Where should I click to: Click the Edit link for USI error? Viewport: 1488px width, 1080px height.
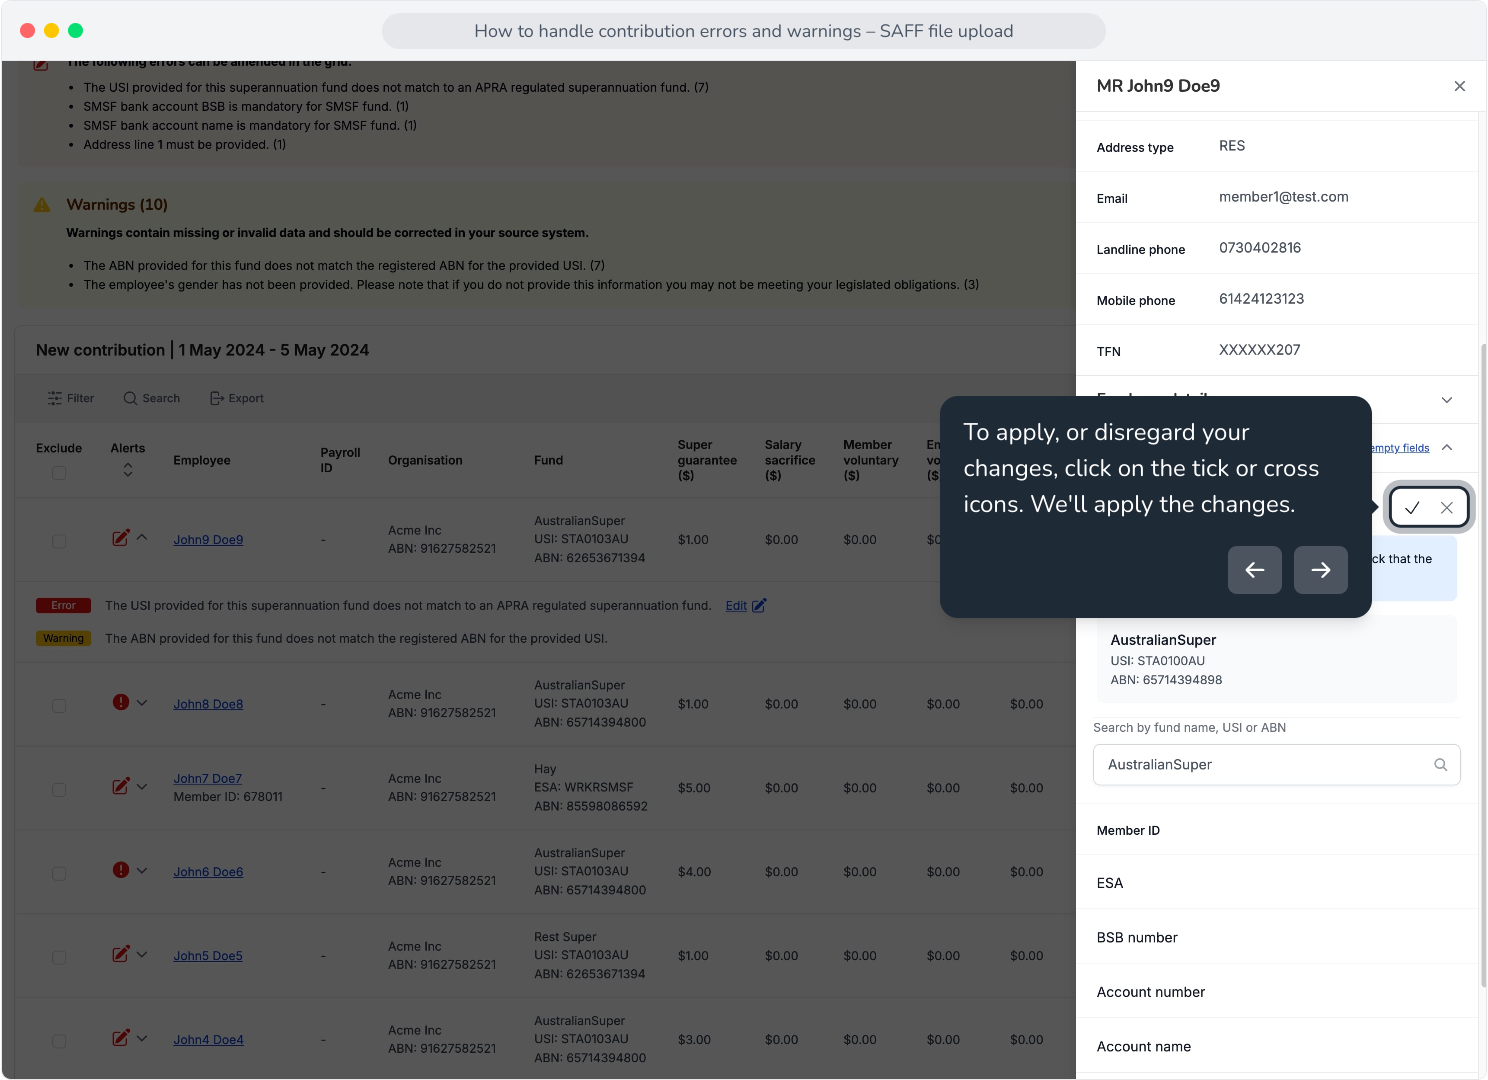point(736,606)
